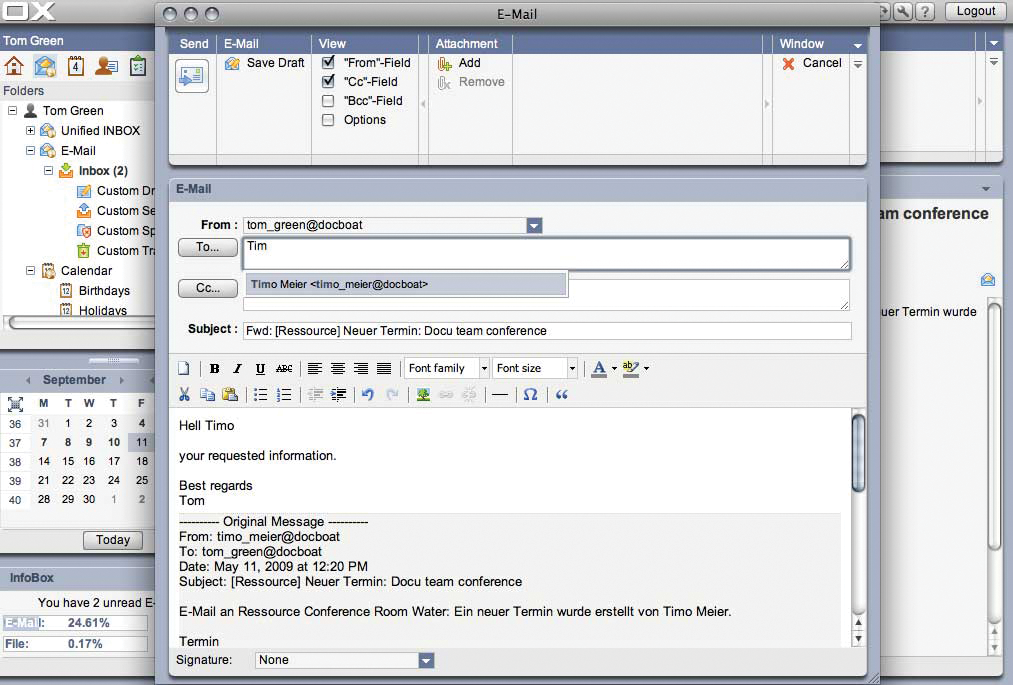Click the Subject input field
Viewport: 1013px width, 685px height.
click(x=546, y=331)
